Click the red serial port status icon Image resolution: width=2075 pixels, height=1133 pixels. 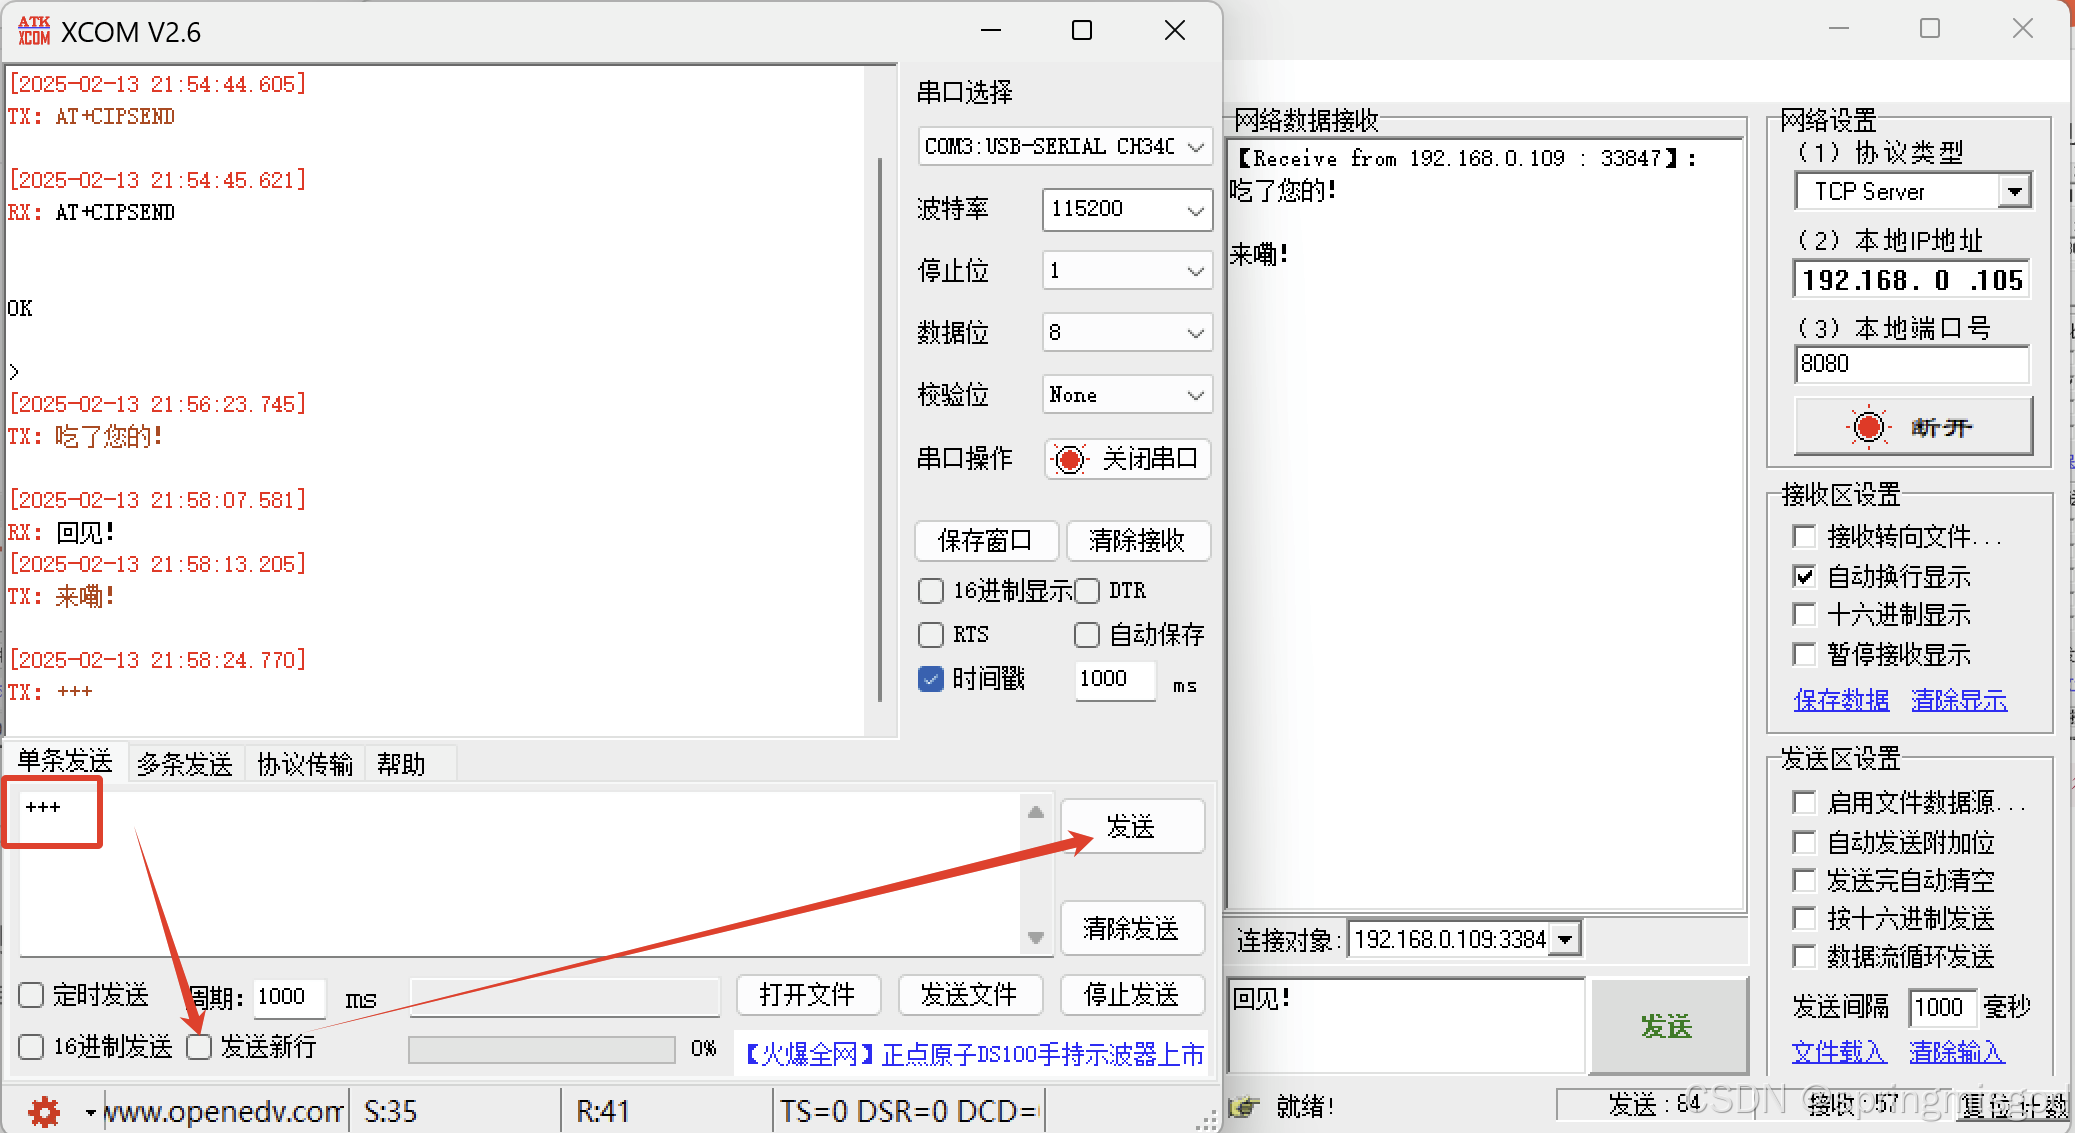point(1069,459)
